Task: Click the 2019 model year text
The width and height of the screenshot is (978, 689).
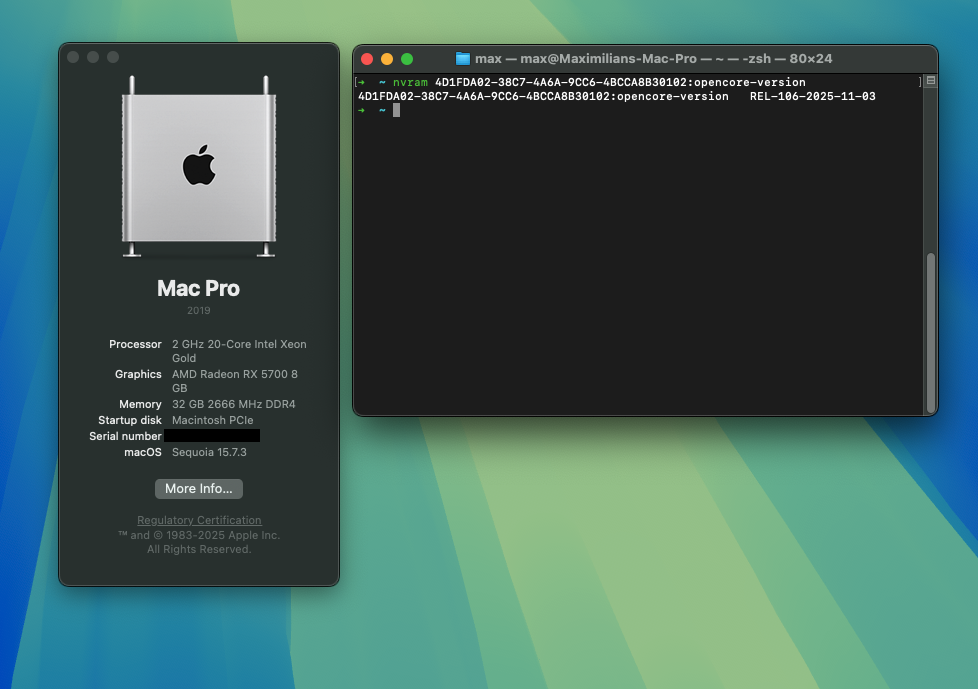Action: coord(199,311)
